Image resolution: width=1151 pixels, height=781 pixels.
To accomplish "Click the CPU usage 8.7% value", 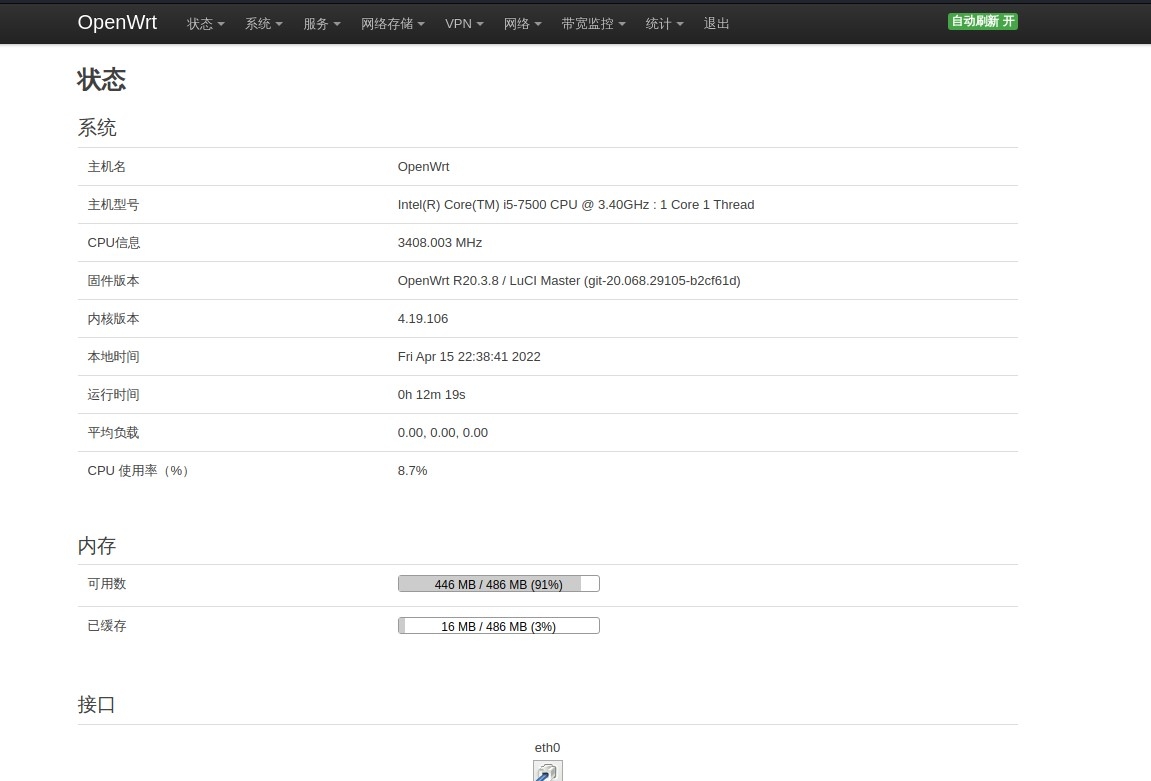I will click(x=412, y=471).
